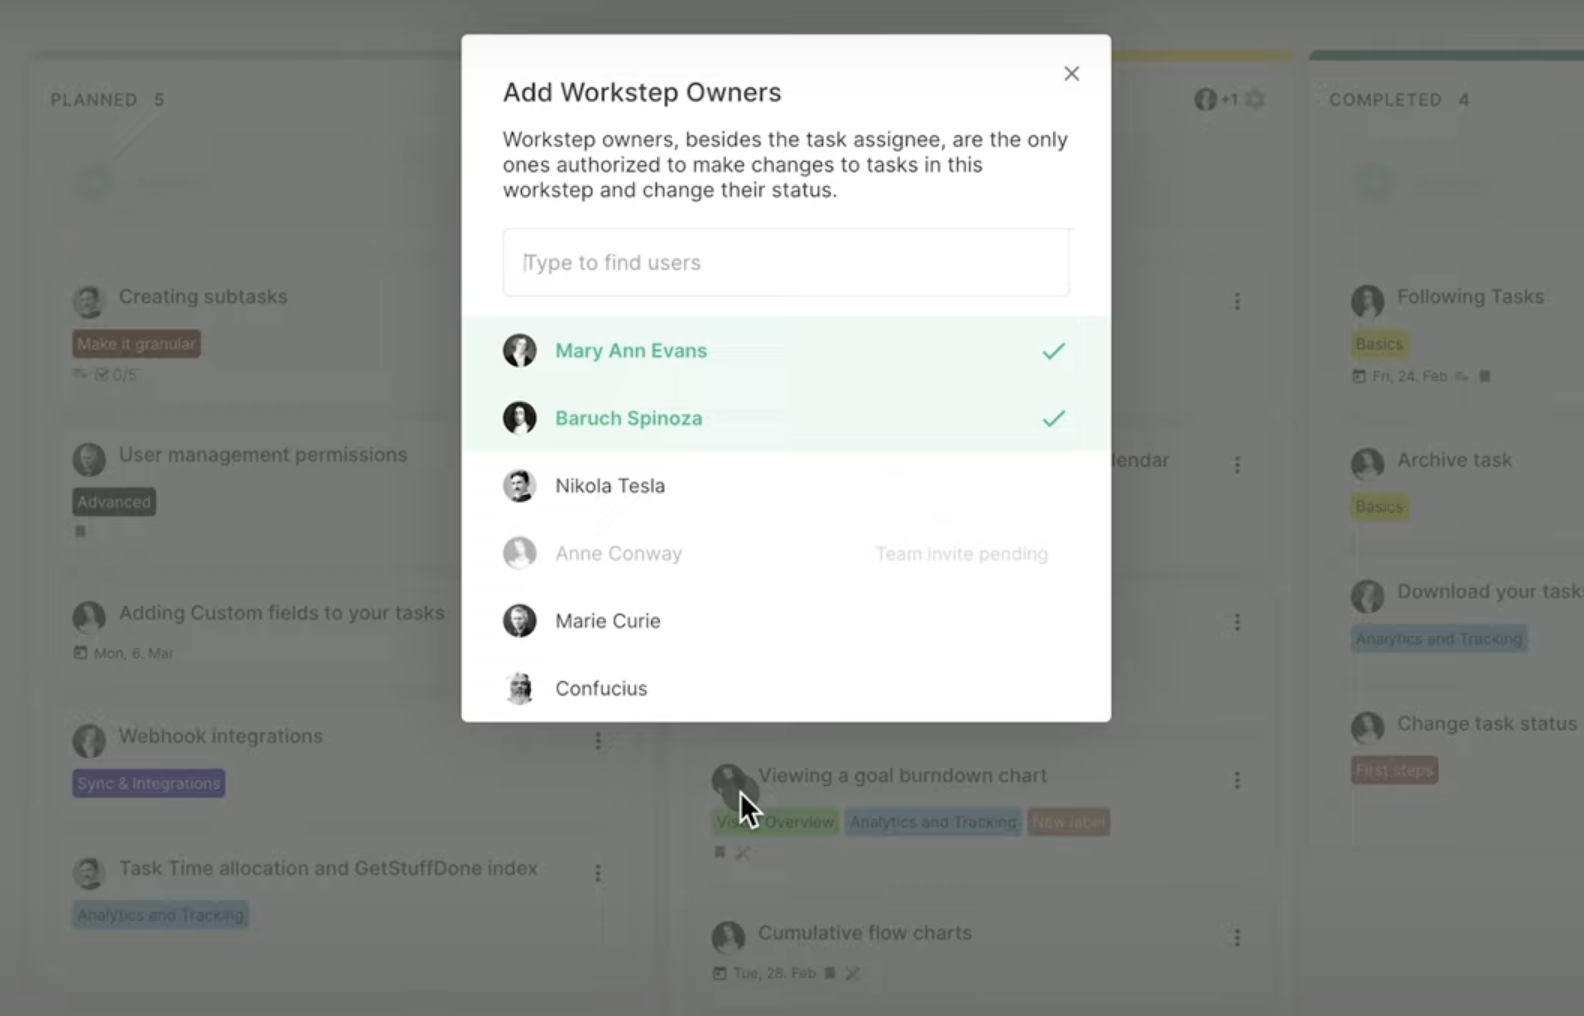Open the Following Tasks card
The image size is (1584, 1016).
coord(1469,297)
